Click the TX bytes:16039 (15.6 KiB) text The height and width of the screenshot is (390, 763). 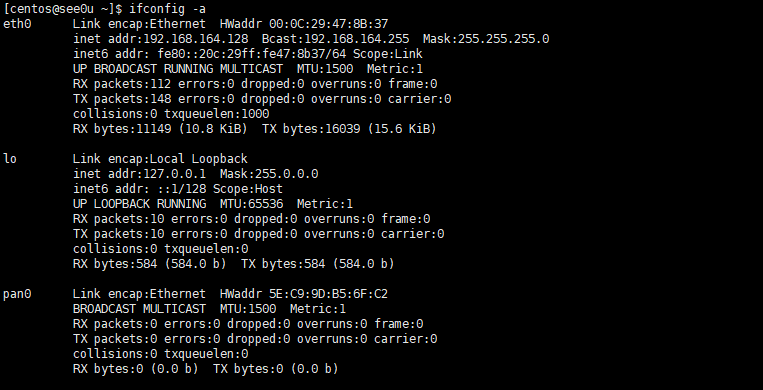click(349, 129)
